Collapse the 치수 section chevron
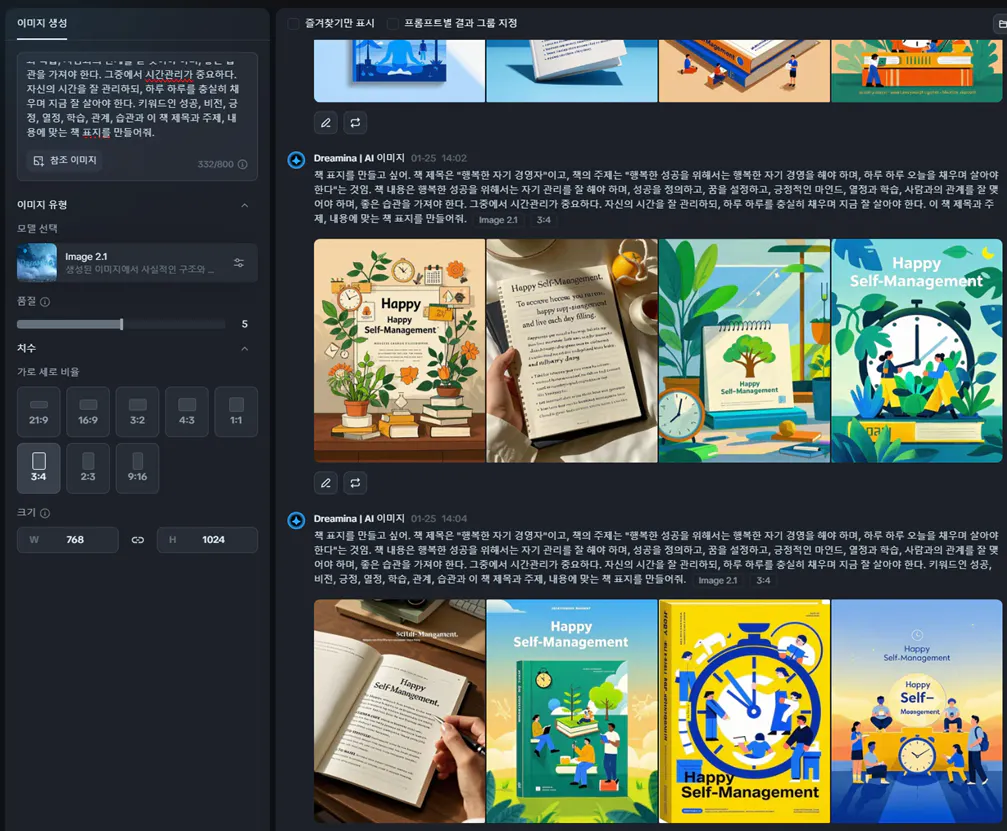The height and width of the screenshot is (831, 1007). pyautogui.click(x=244, y=349)
